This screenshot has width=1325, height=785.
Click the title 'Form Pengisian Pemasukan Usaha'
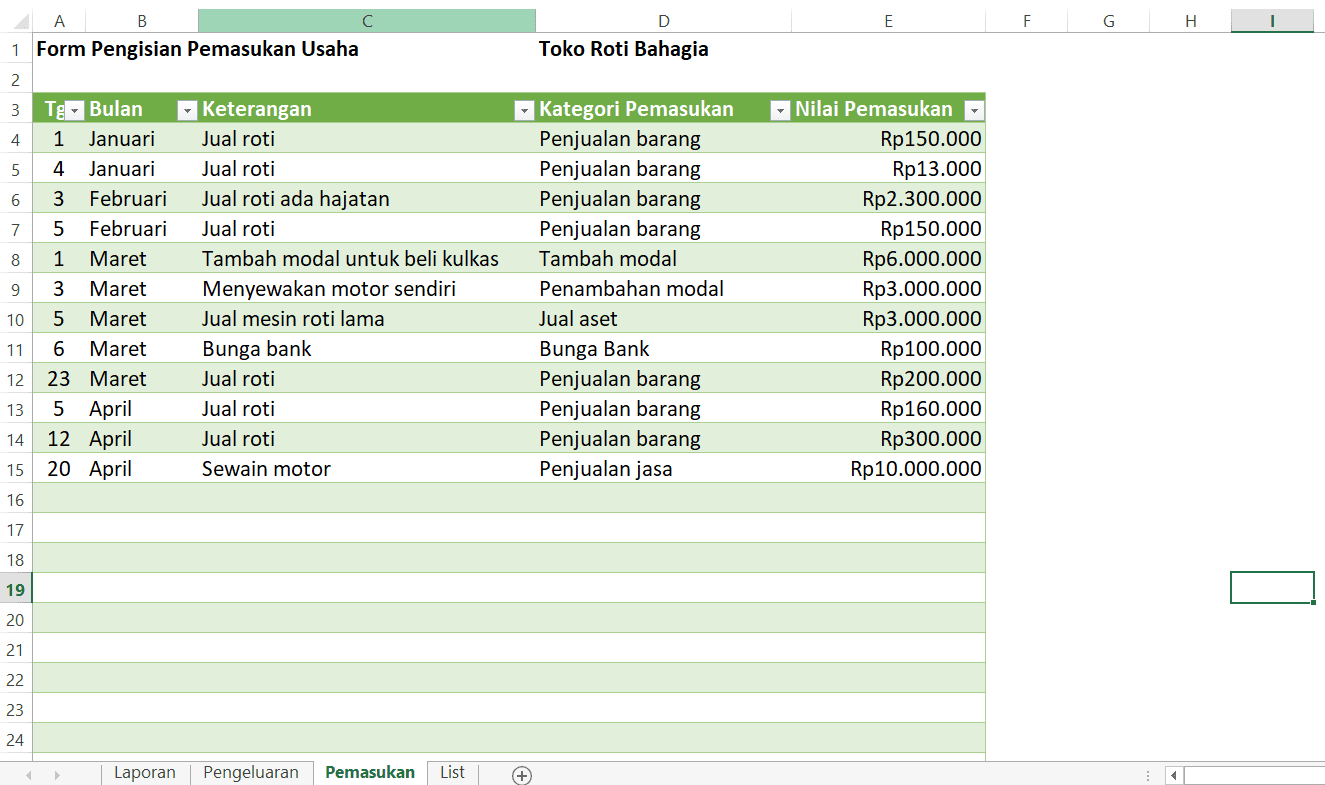[x=197, y=49]
